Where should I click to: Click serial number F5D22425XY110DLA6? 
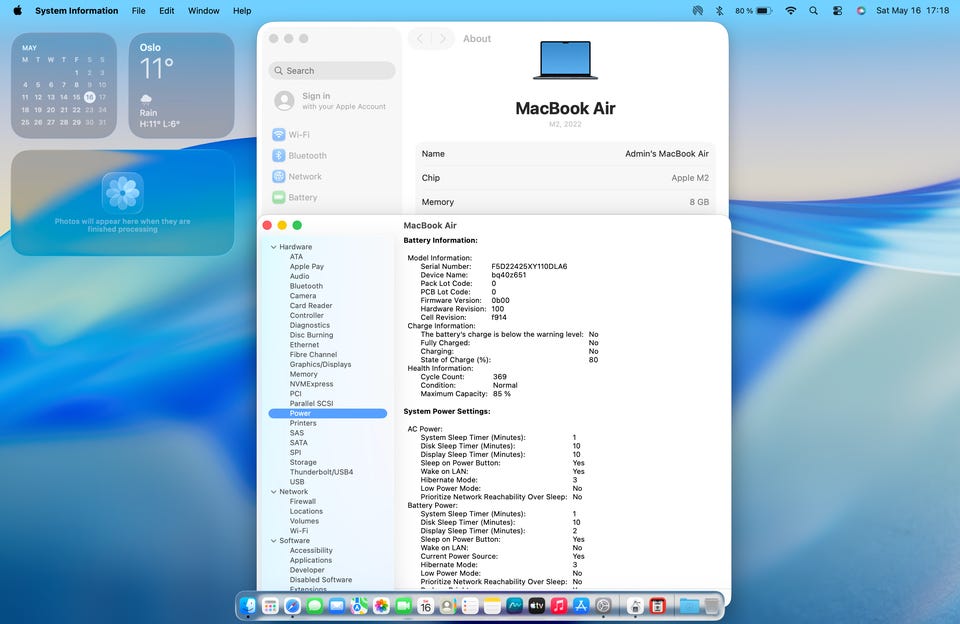click(529, 266)
